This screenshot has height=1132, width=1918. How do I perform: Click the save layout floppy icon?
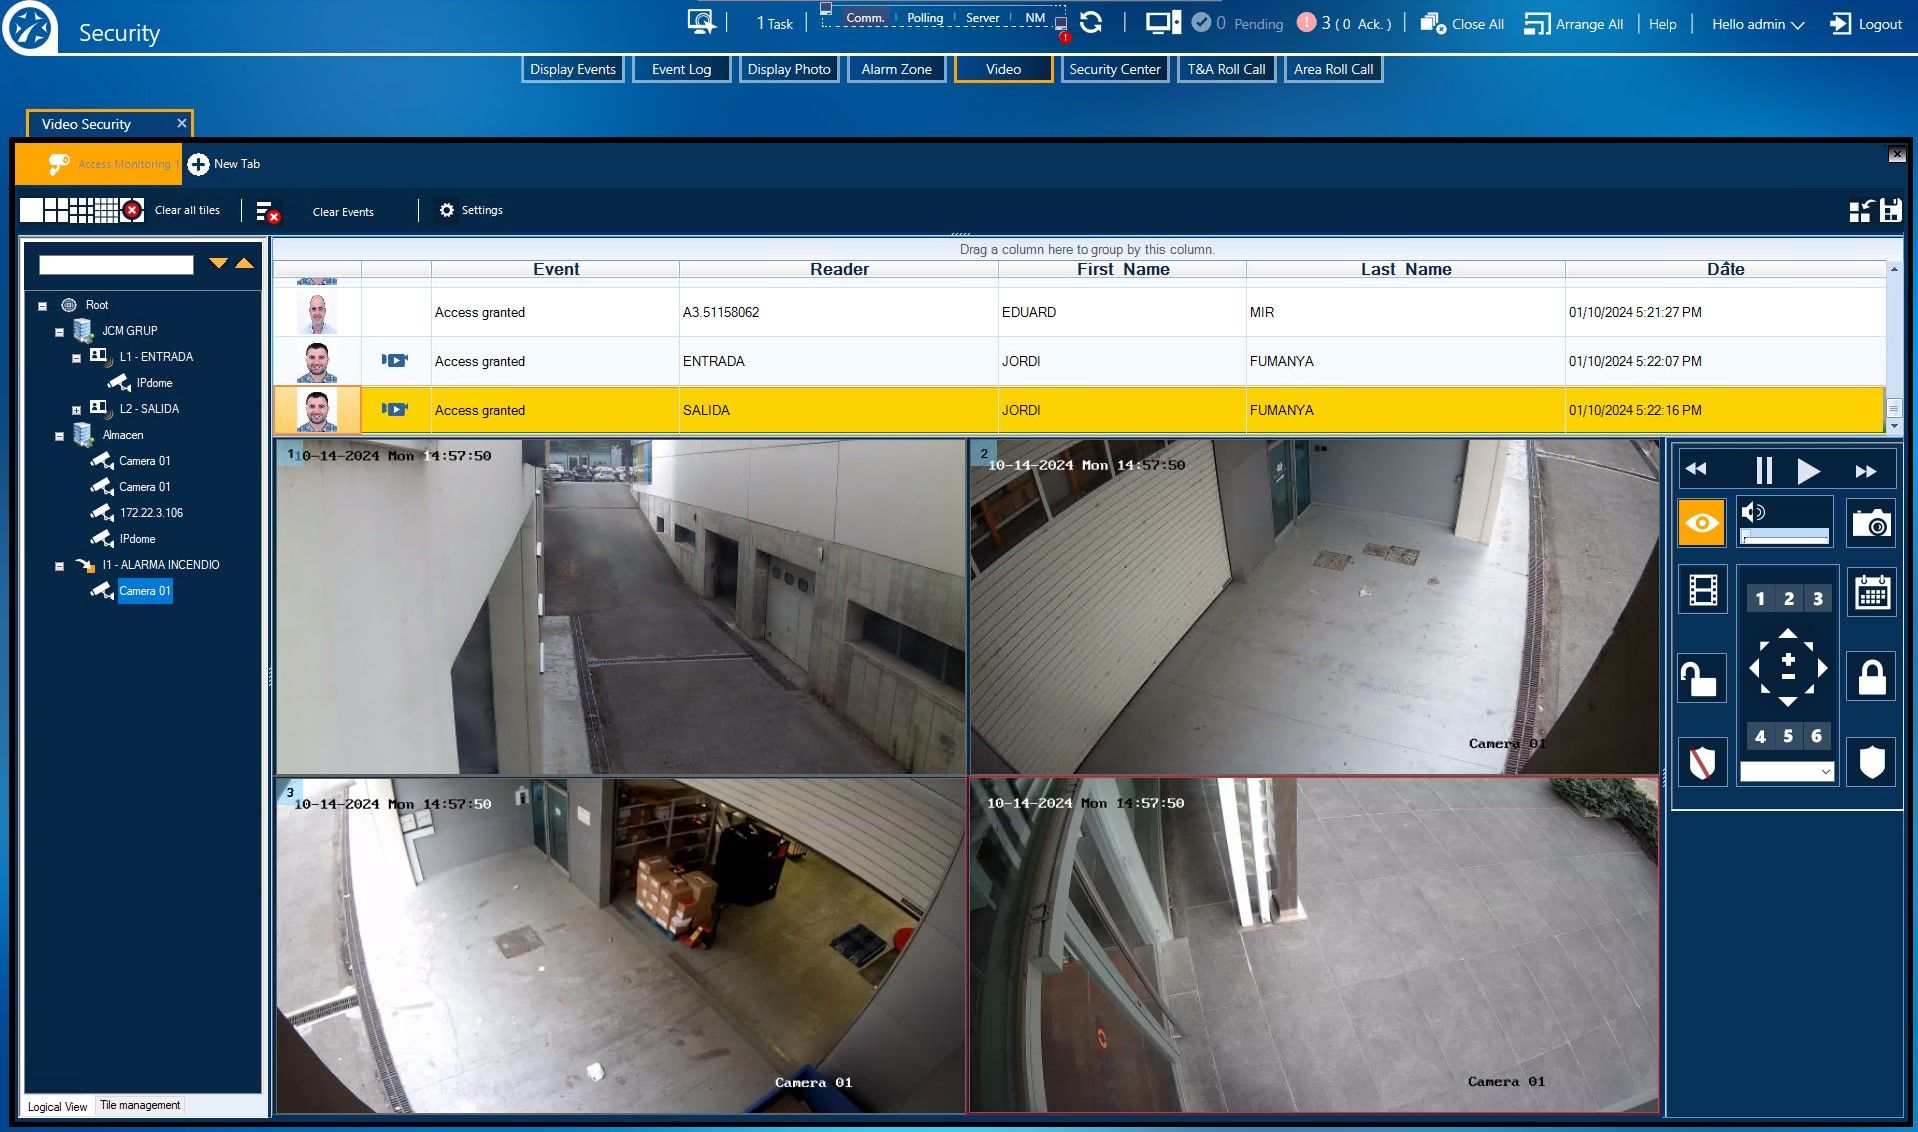[x=1890, y=210]
